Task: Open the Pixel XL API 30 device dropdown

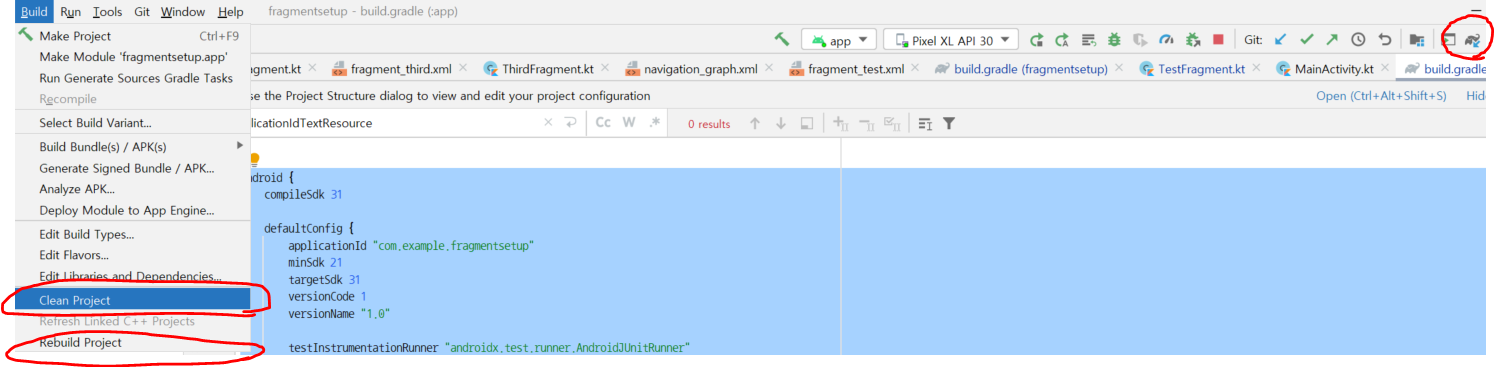Action: (x=951, y=40)
